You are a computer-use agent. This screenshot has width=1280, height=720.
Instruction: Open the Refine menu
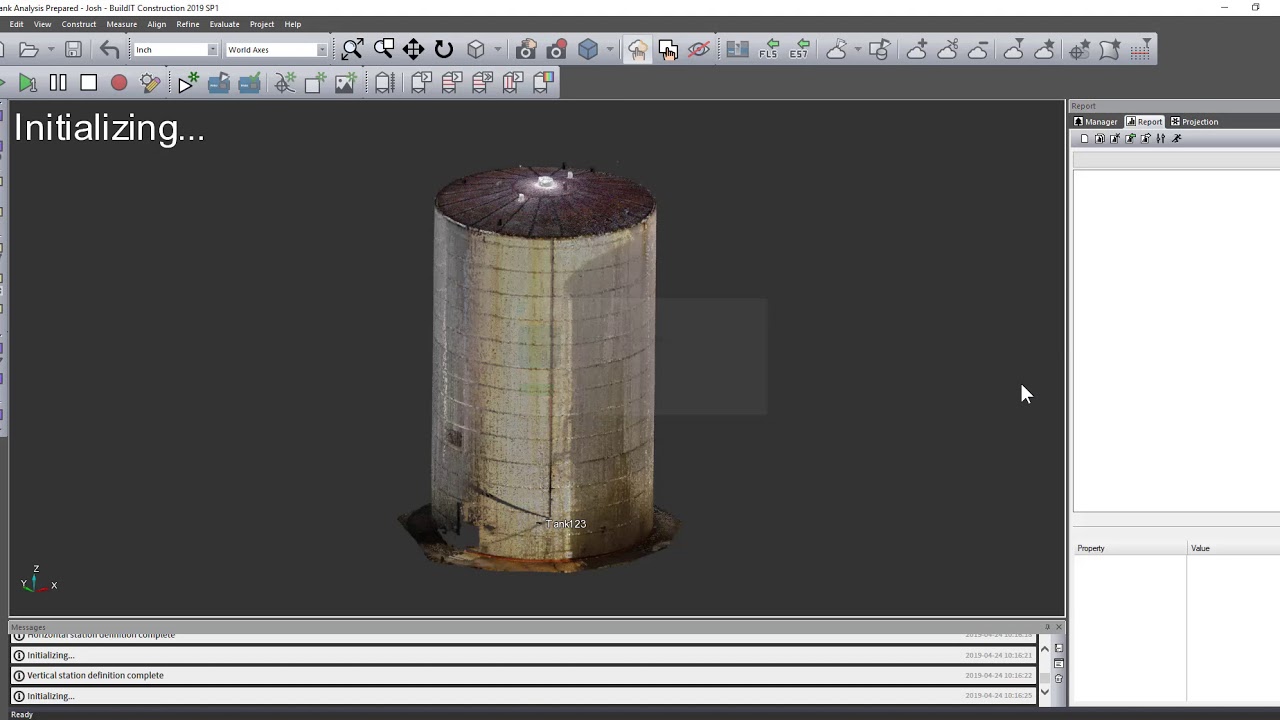tap(188, 24)
